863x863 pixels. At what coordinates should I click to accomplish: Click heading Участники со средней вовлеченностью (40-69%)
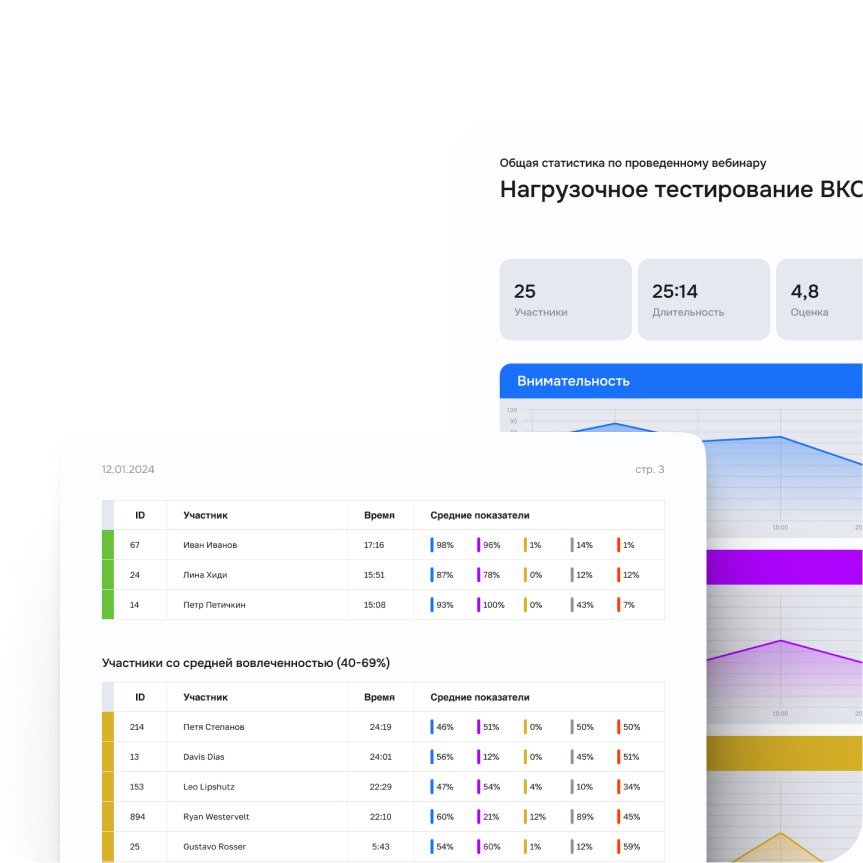(246, 663)
